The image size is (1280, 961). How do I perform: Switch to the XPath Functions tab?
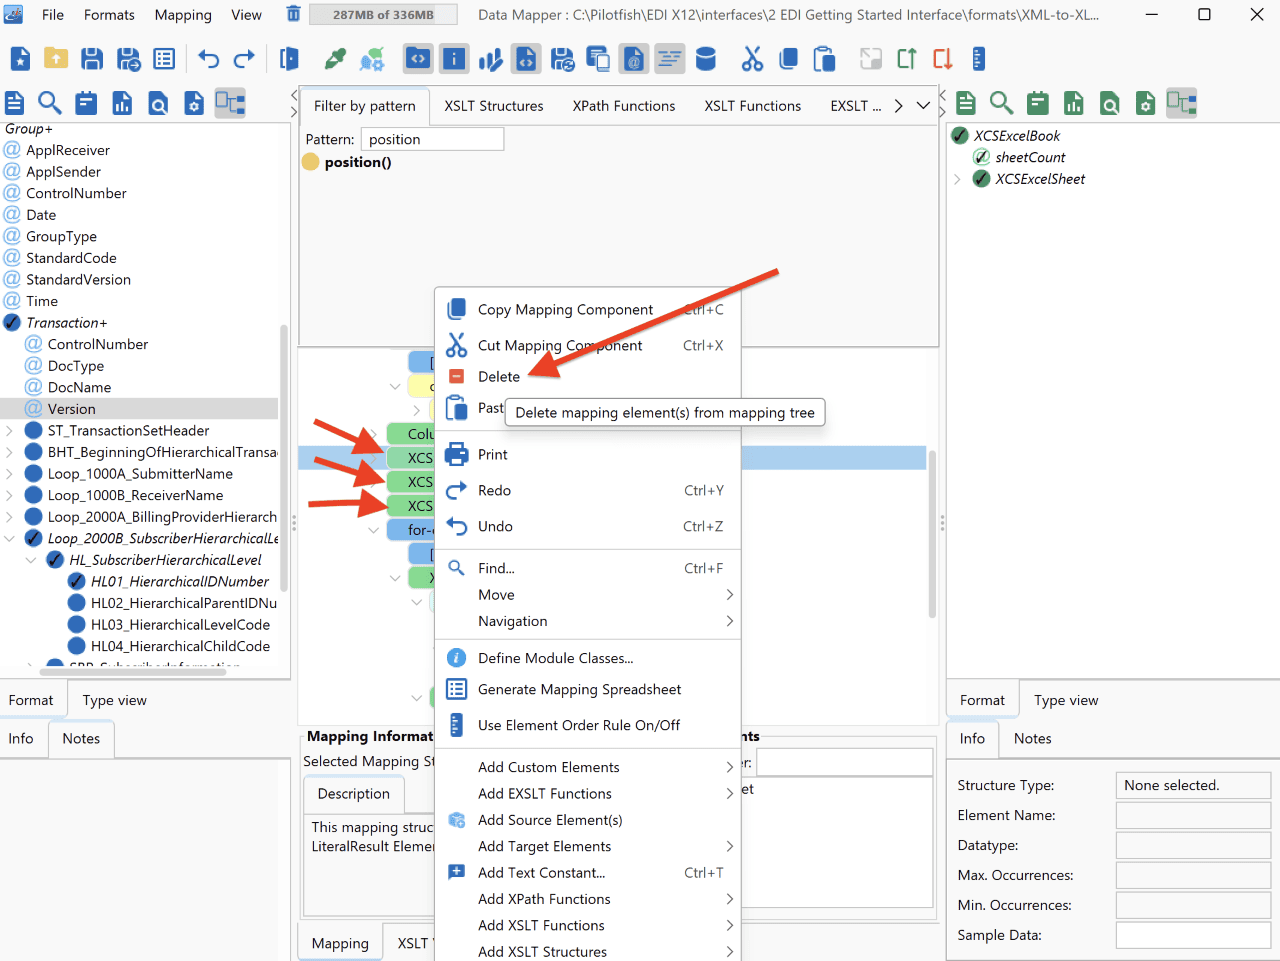(624, 106)
